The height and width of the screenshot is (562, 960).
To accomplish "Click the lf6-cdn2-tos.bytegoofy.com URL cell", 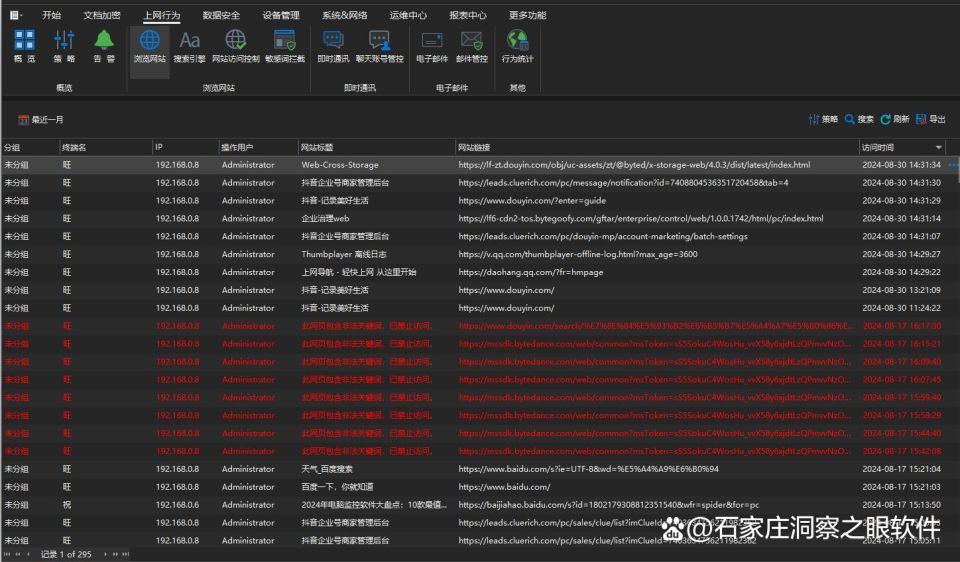I will (x=640, y=219).
